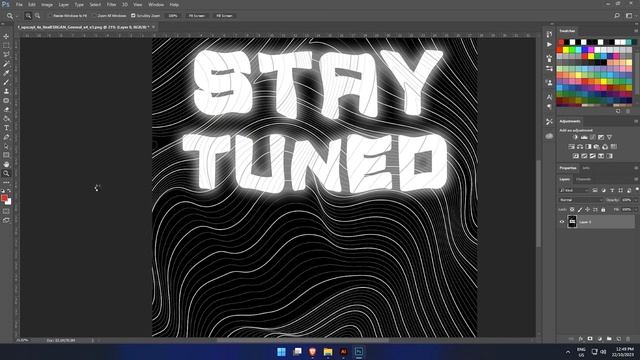This screenshot has height=360, width=640.
Task: Open the Normal blend mode dropdown
Action: pyautogui.click(x=581, y=200)
